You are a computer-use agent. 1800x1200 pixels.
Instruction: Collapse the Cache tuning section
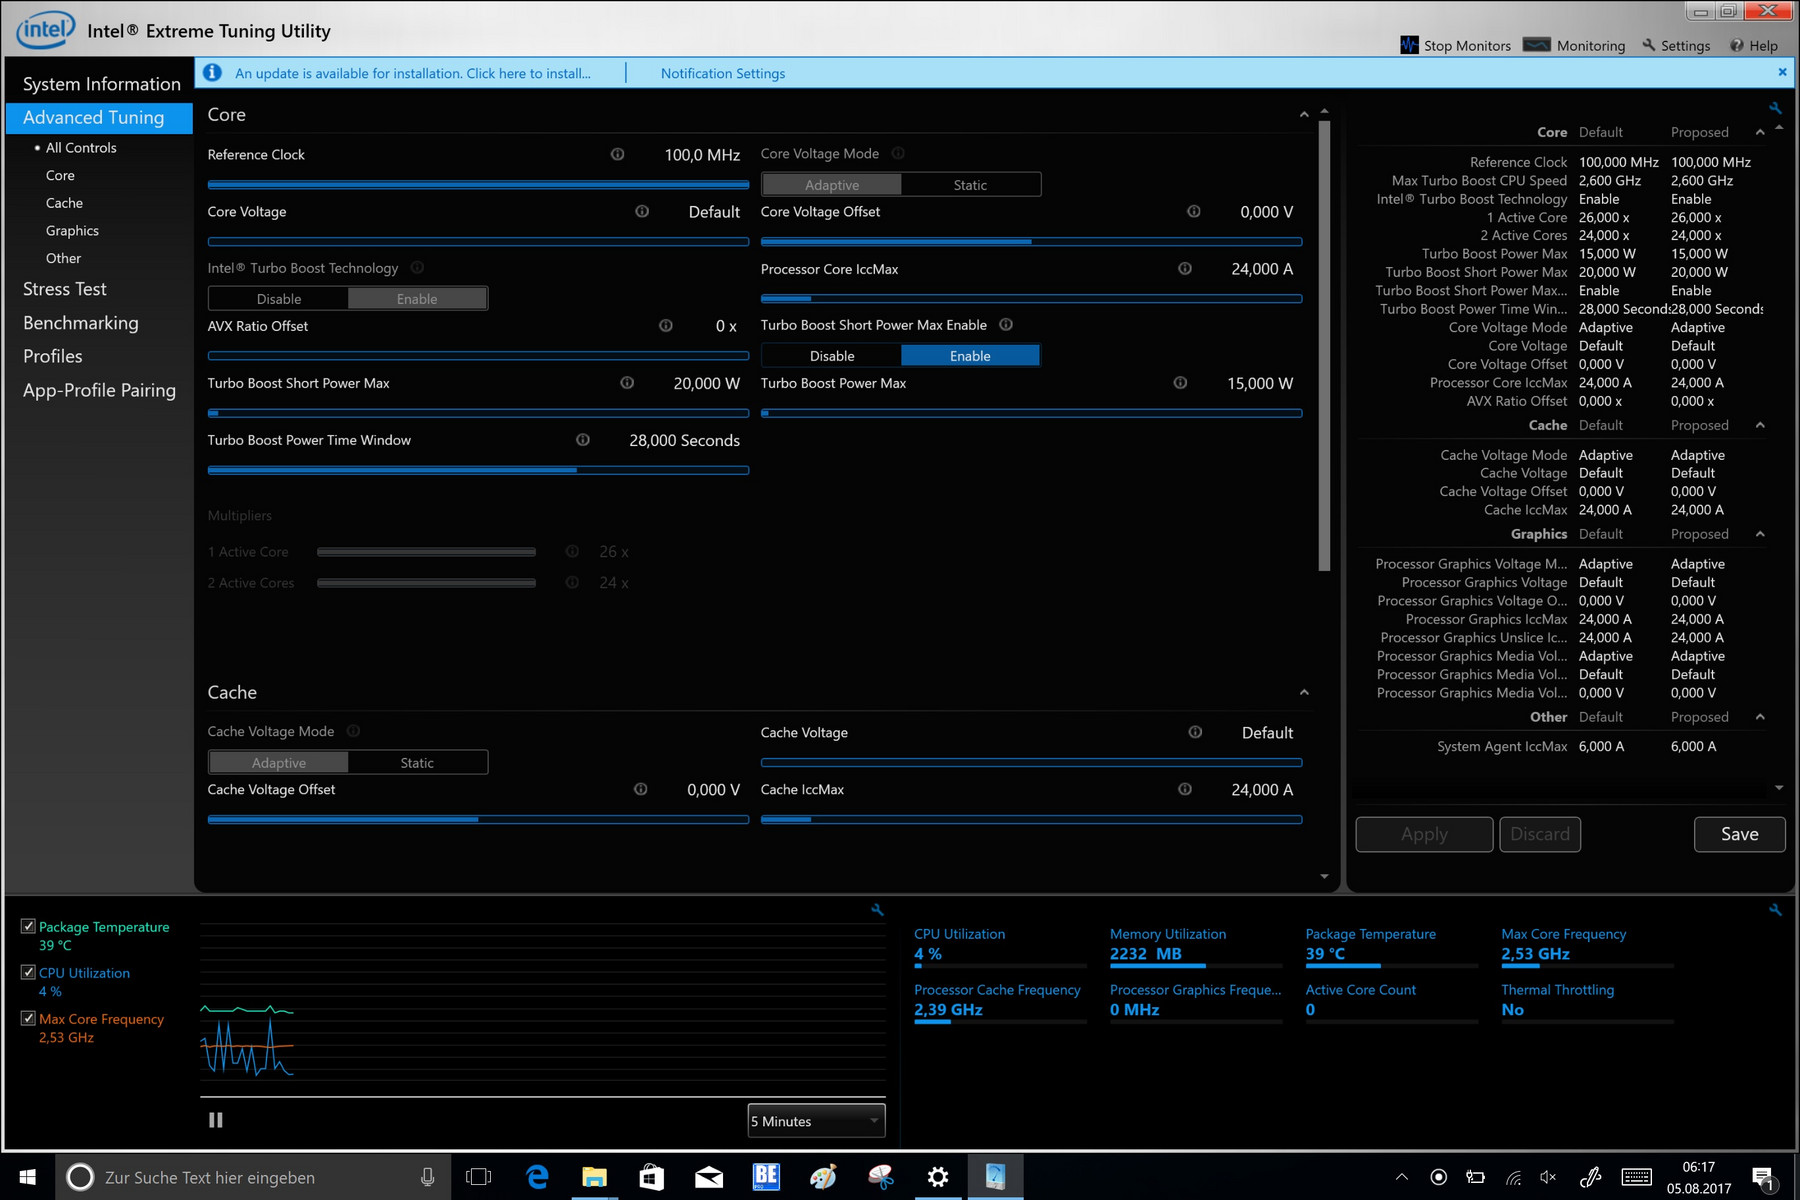pyautogui.click(x=1304, y=692)
